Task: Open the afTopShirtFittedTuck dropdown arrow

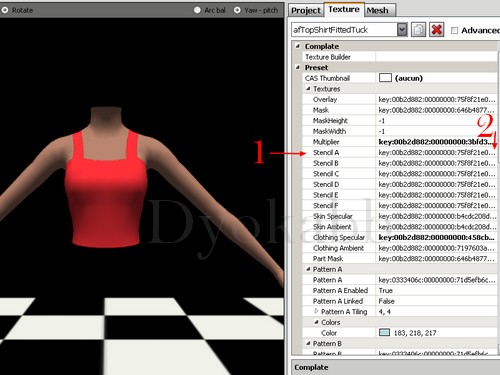Action: pos(402,30)
